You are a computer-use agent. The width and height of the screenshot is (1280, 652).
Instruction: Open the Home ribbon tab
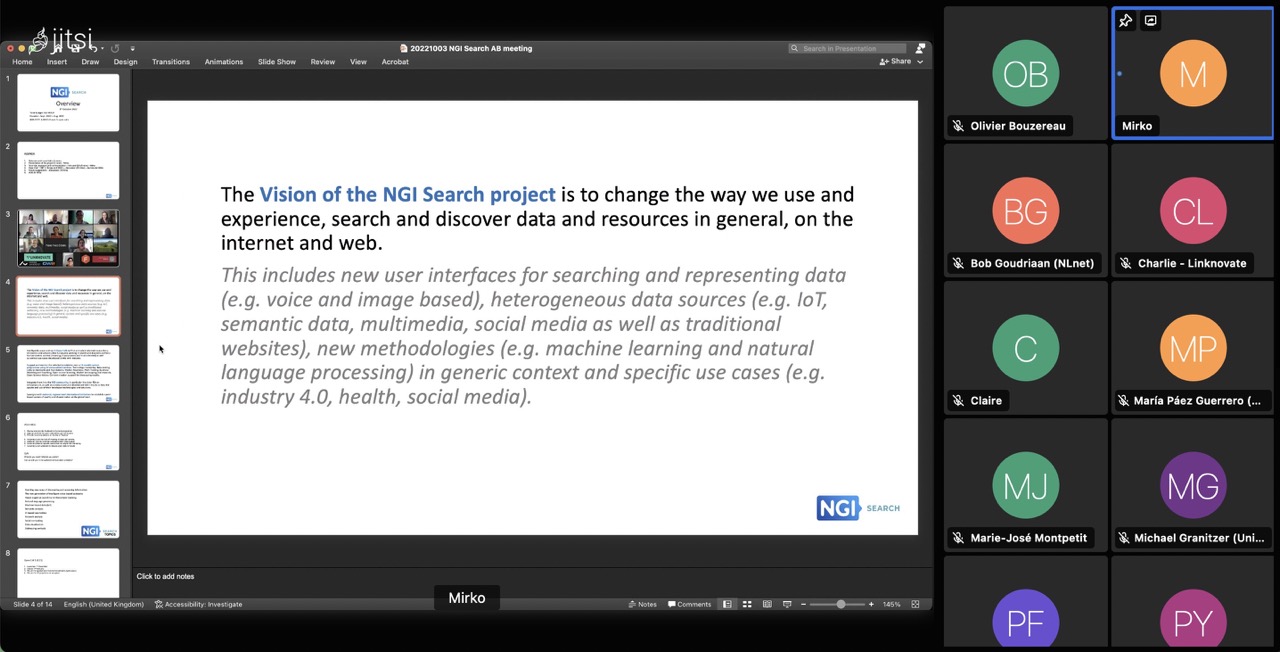[22, 62]
